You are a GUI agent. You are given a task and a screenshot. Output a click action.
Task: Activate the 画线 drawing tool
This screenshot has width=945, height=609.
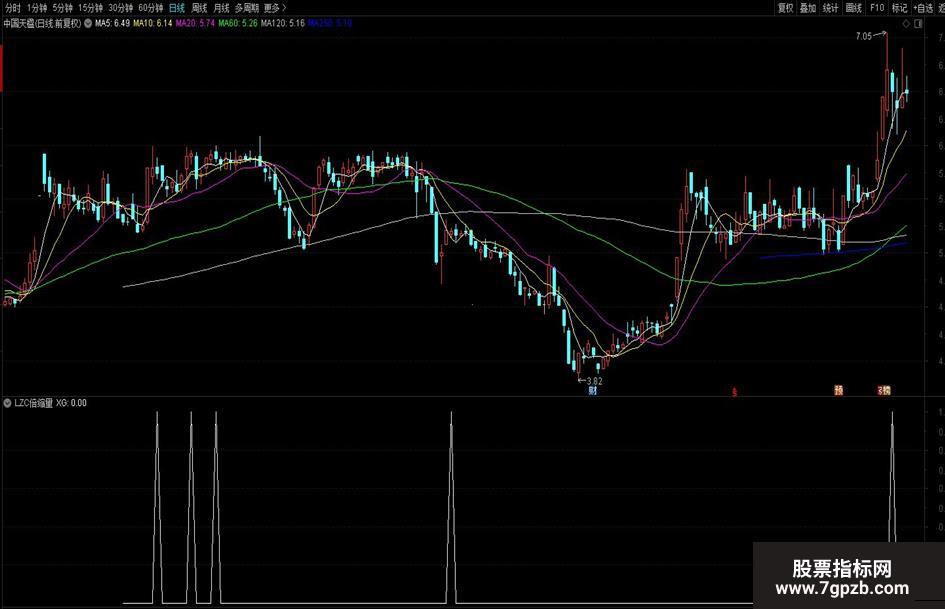pos(853,8)
